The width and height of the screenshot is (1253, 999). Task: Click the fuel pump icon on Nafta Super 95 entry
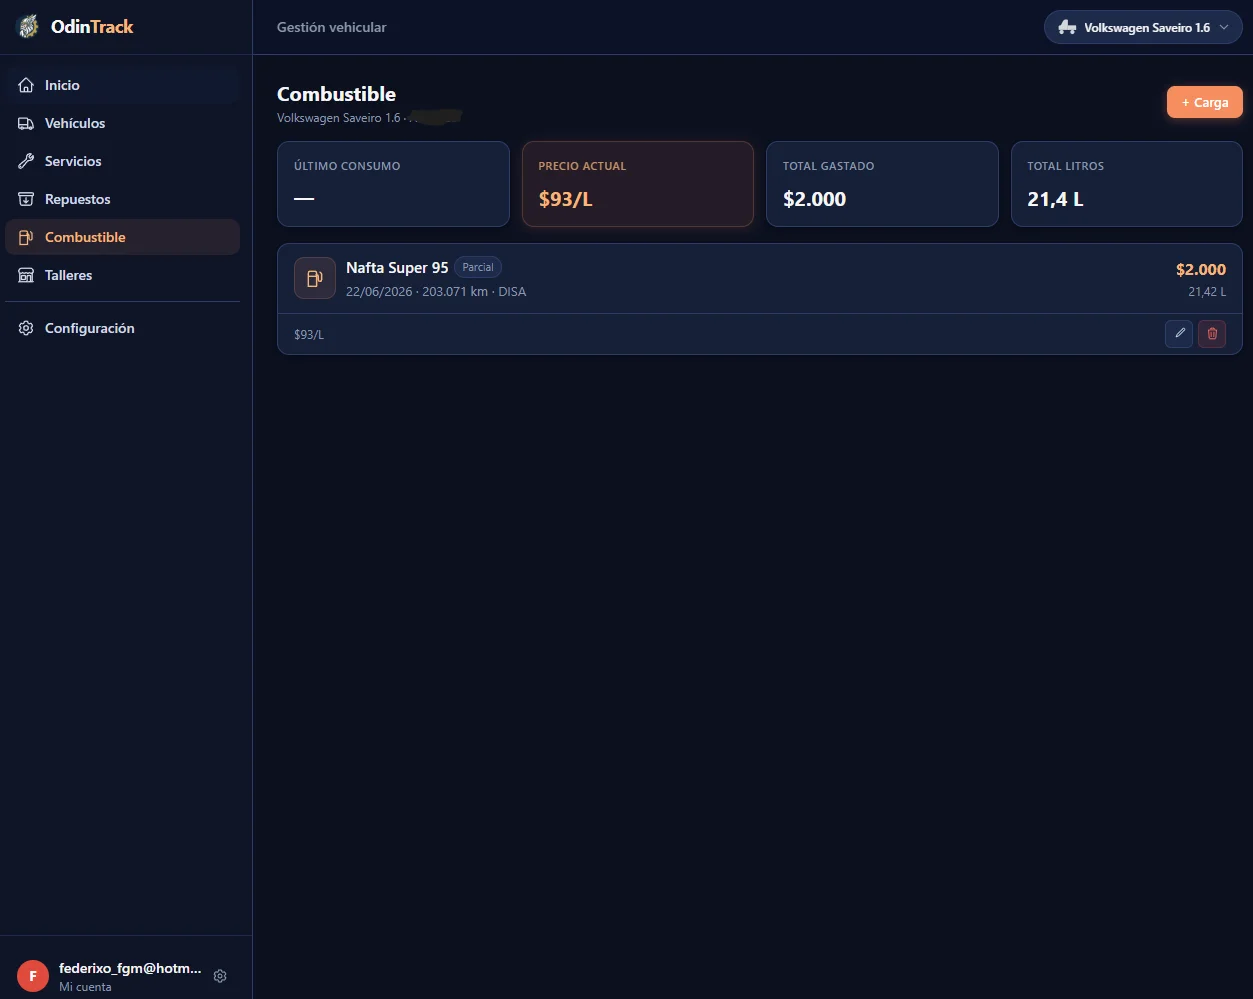pyautogui.click(x=315, y=278)
